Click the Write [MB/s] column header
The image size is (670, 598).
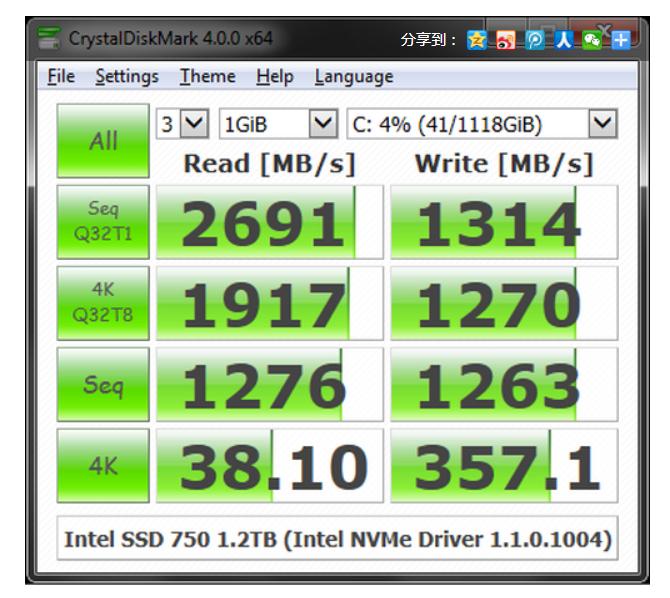tap(504, 164)
